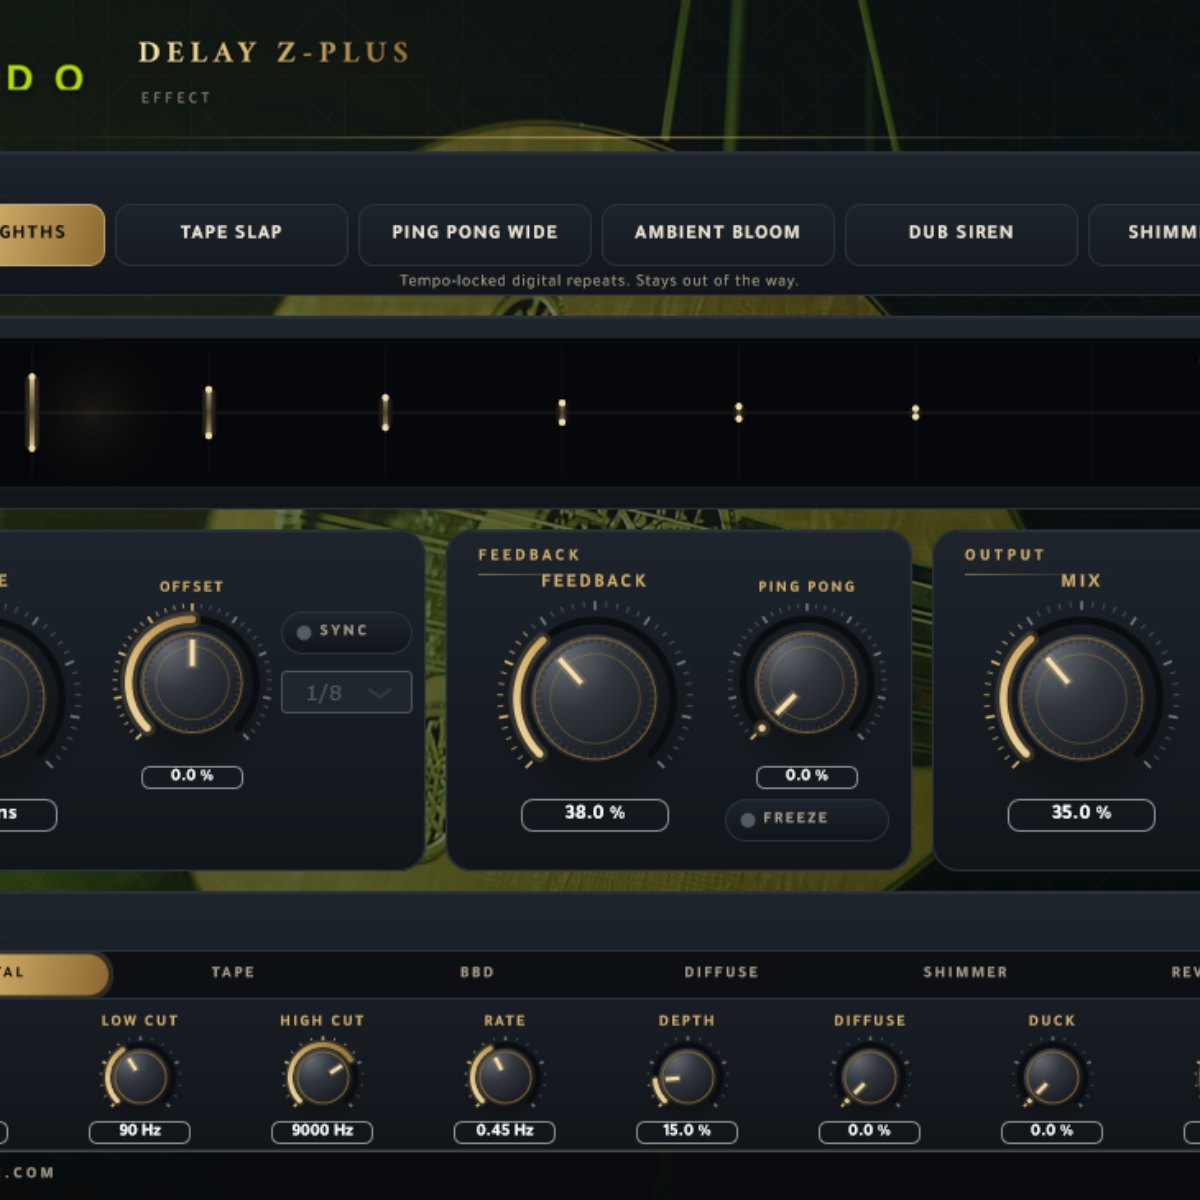The height and width of the screenshot is (1200, 1200).
Task: Switch to the Tape mode tab
Action: [233, 973]
